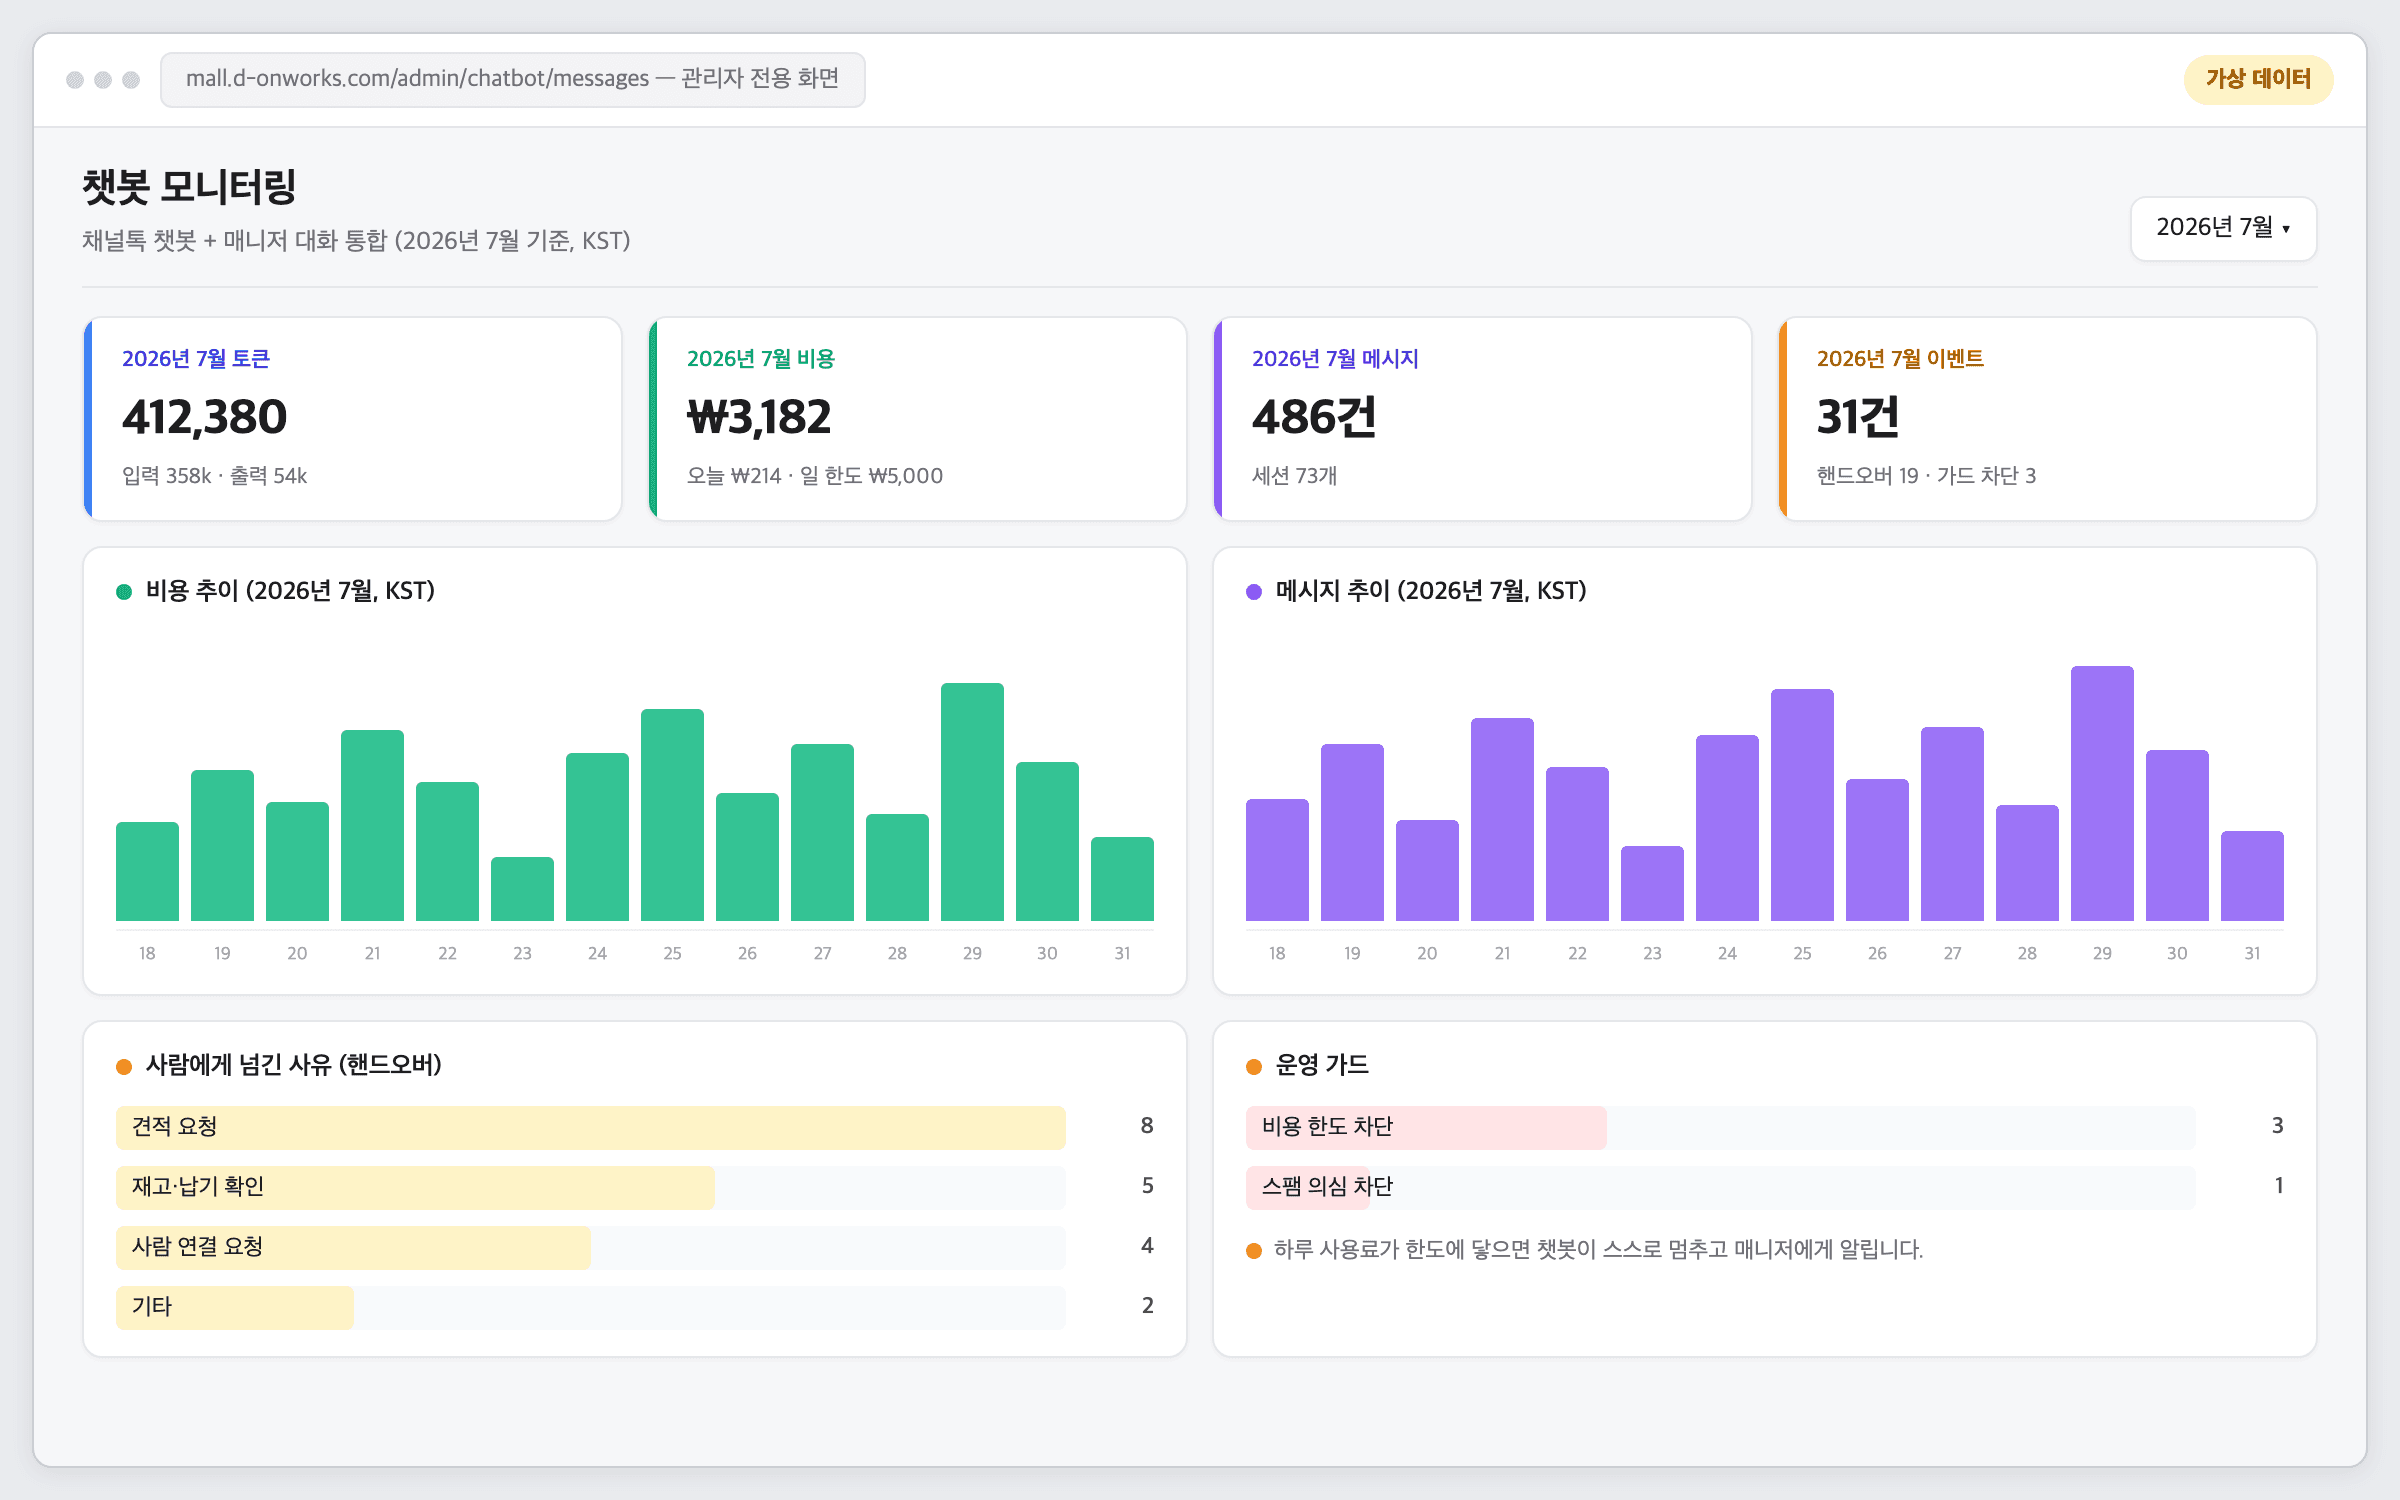
Task: Click the 비용 추이 chart title
Action: [290, 591]
